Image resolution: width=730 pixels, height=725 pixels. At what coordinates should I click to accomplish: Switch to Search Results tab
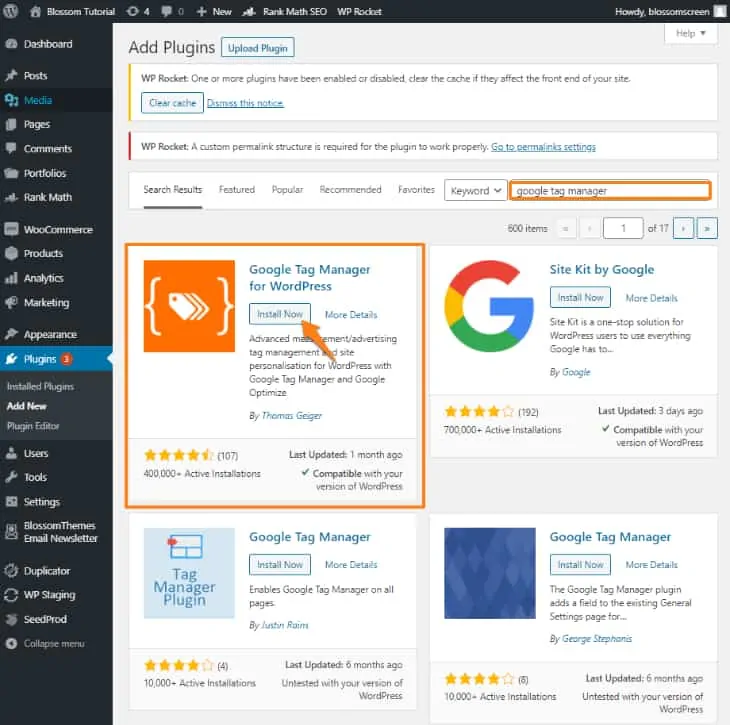coord(173,190)
